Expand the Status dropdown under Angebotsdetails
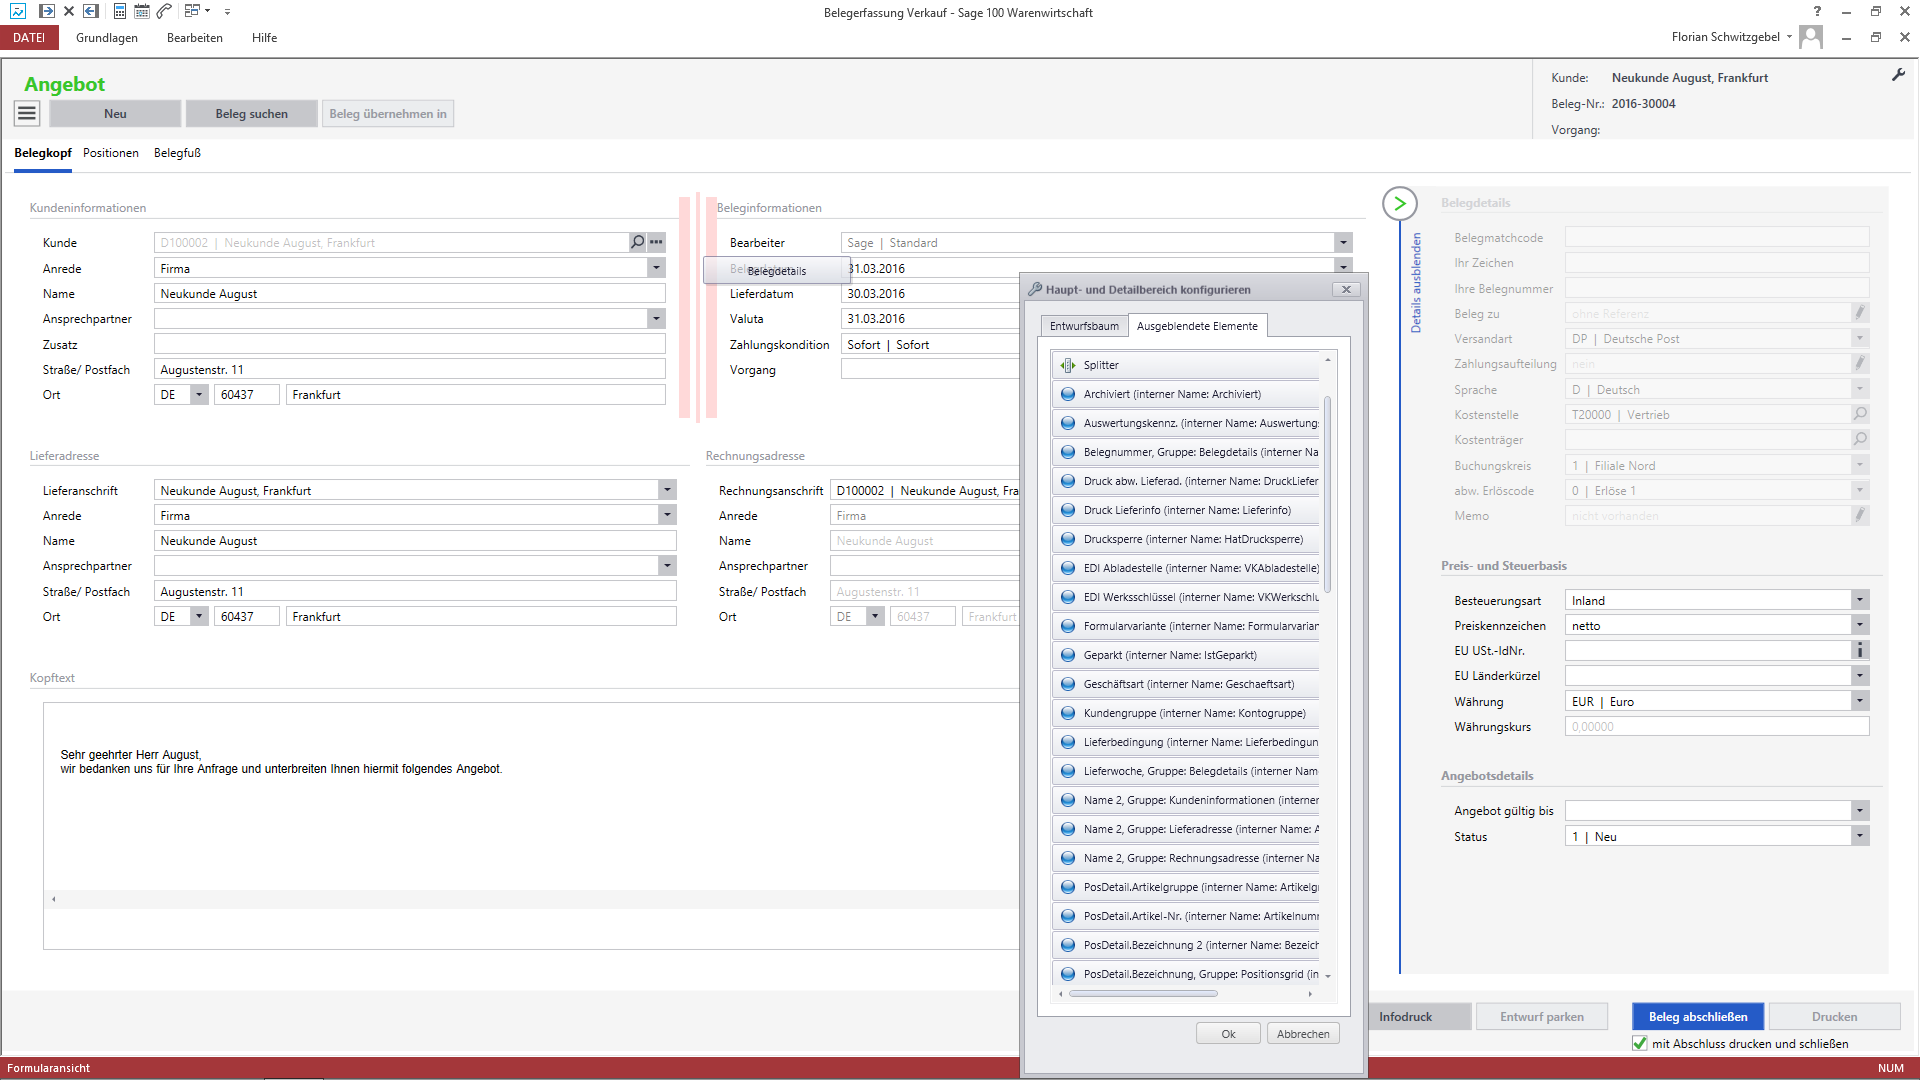This screenshot has width=1920, height=1080. coord(1860,836)
